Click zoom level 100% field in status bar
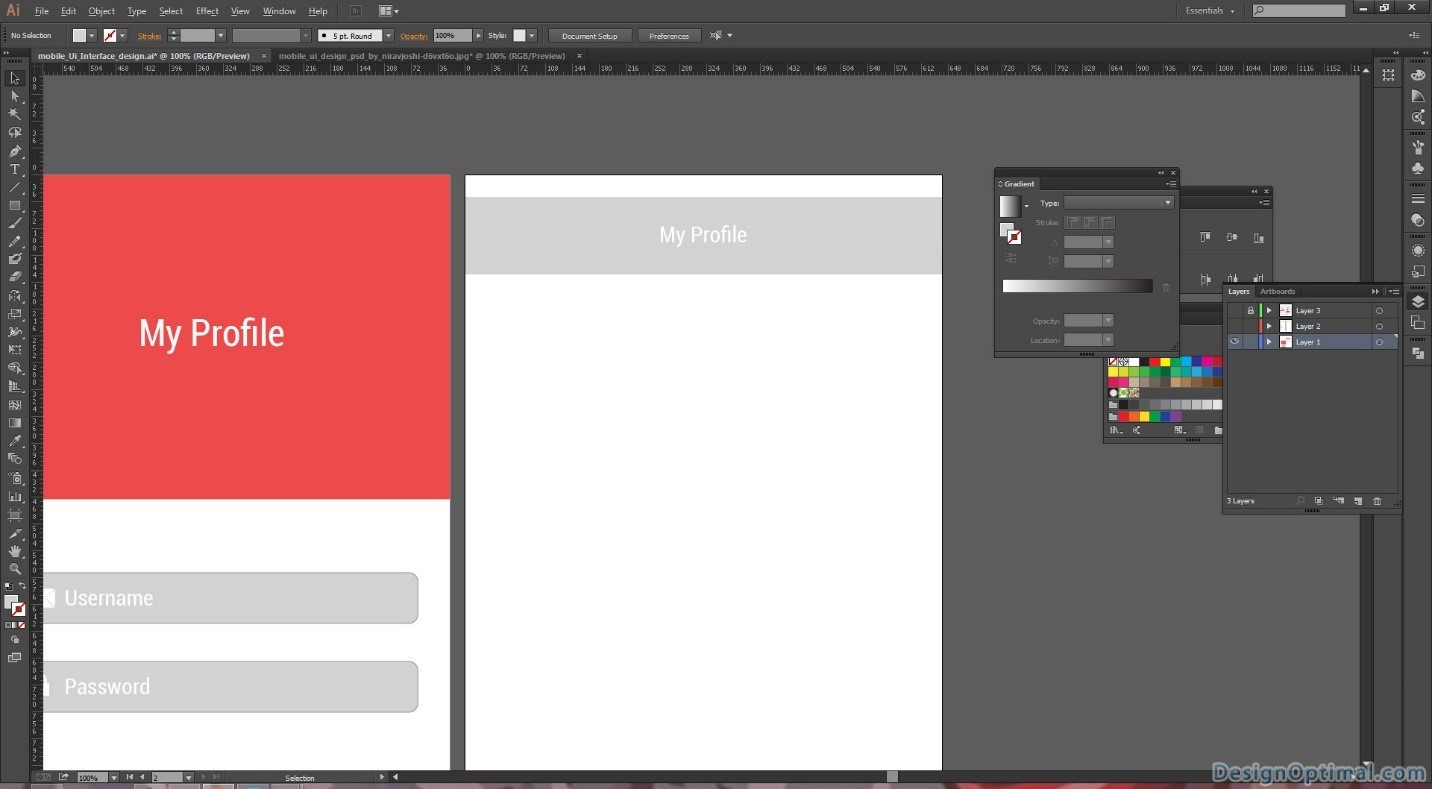Screen dimensions: 1432x789 pyautogui.click(x=91, y=777)
